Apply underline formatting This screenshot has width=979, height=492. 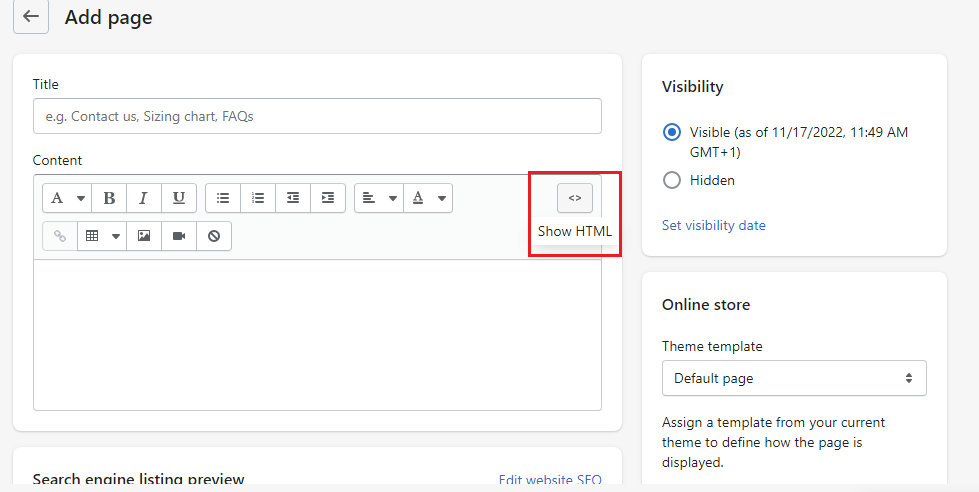pos(178,198)
